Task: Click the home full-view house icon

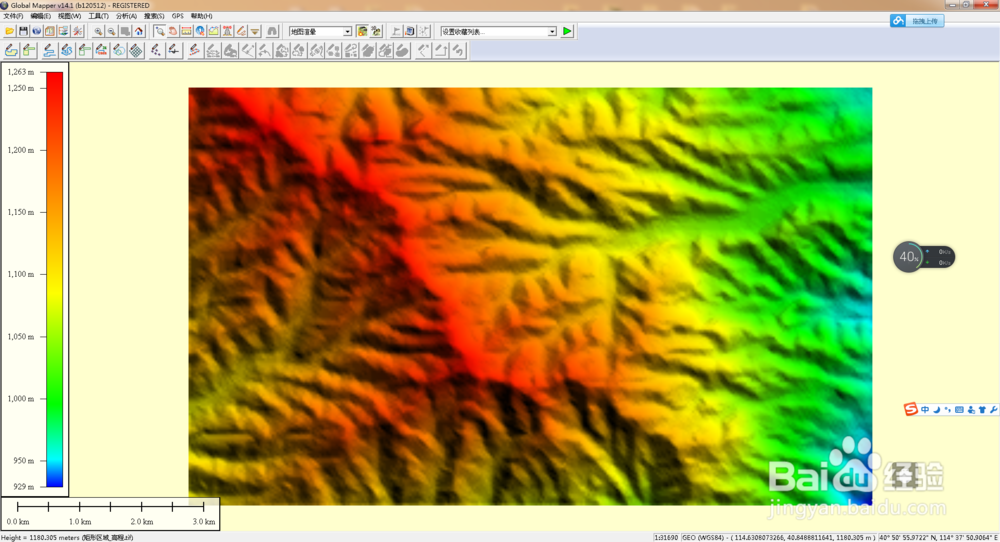Action: pyautogui.click(x=138, y=31)
